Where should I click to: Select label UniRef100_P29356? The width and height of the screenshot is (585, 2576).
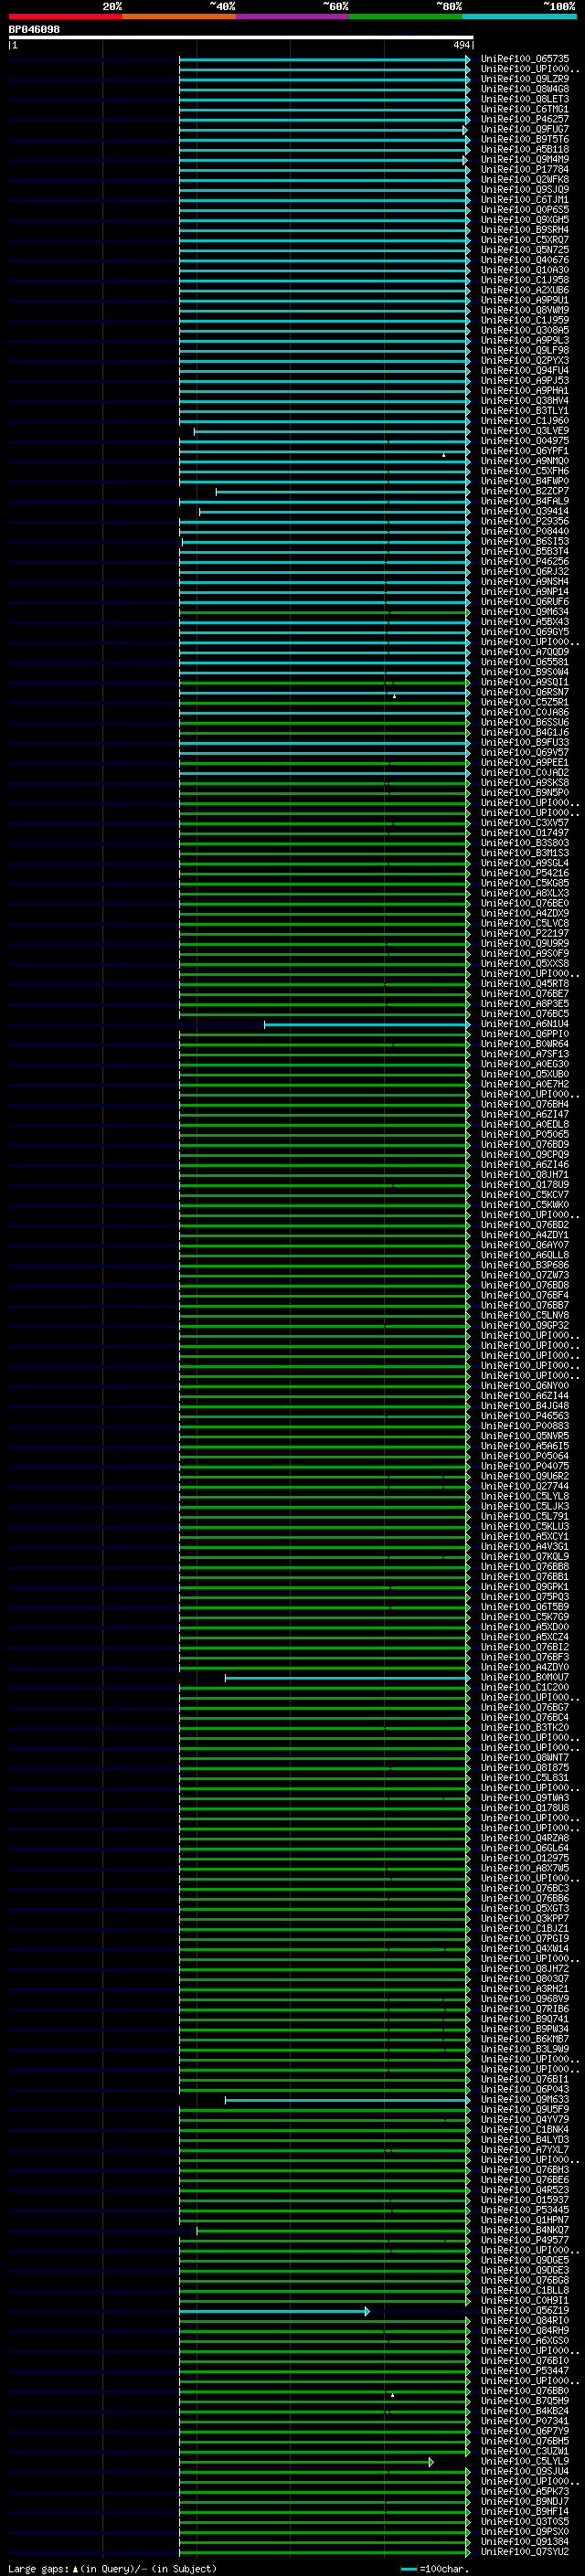(524, 521)
